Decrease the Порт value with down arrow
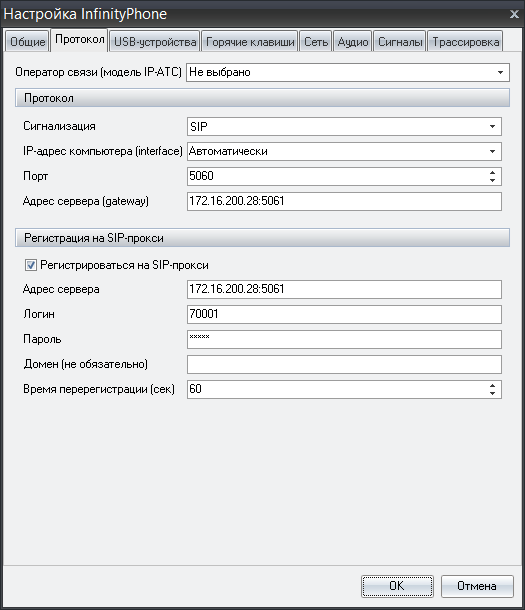 pos(492,181)
